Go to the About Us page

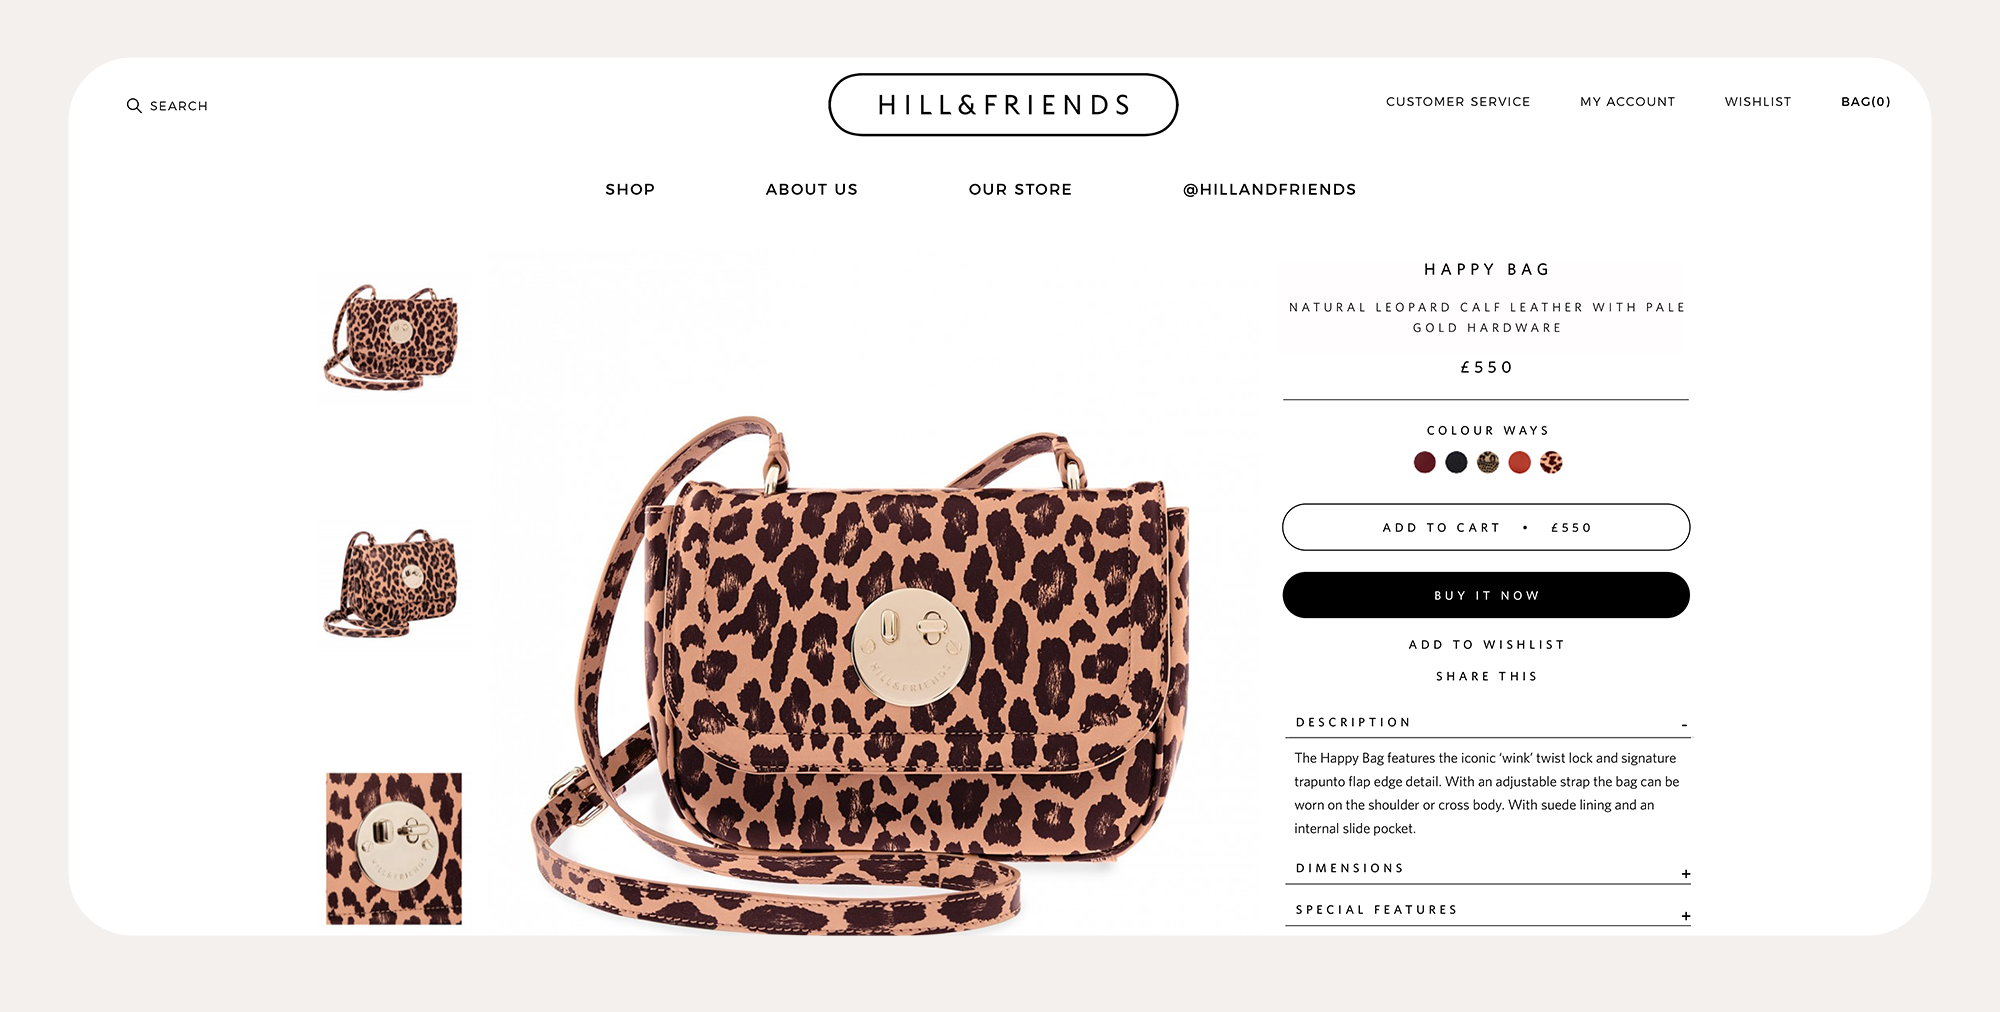tap(812, 189)
